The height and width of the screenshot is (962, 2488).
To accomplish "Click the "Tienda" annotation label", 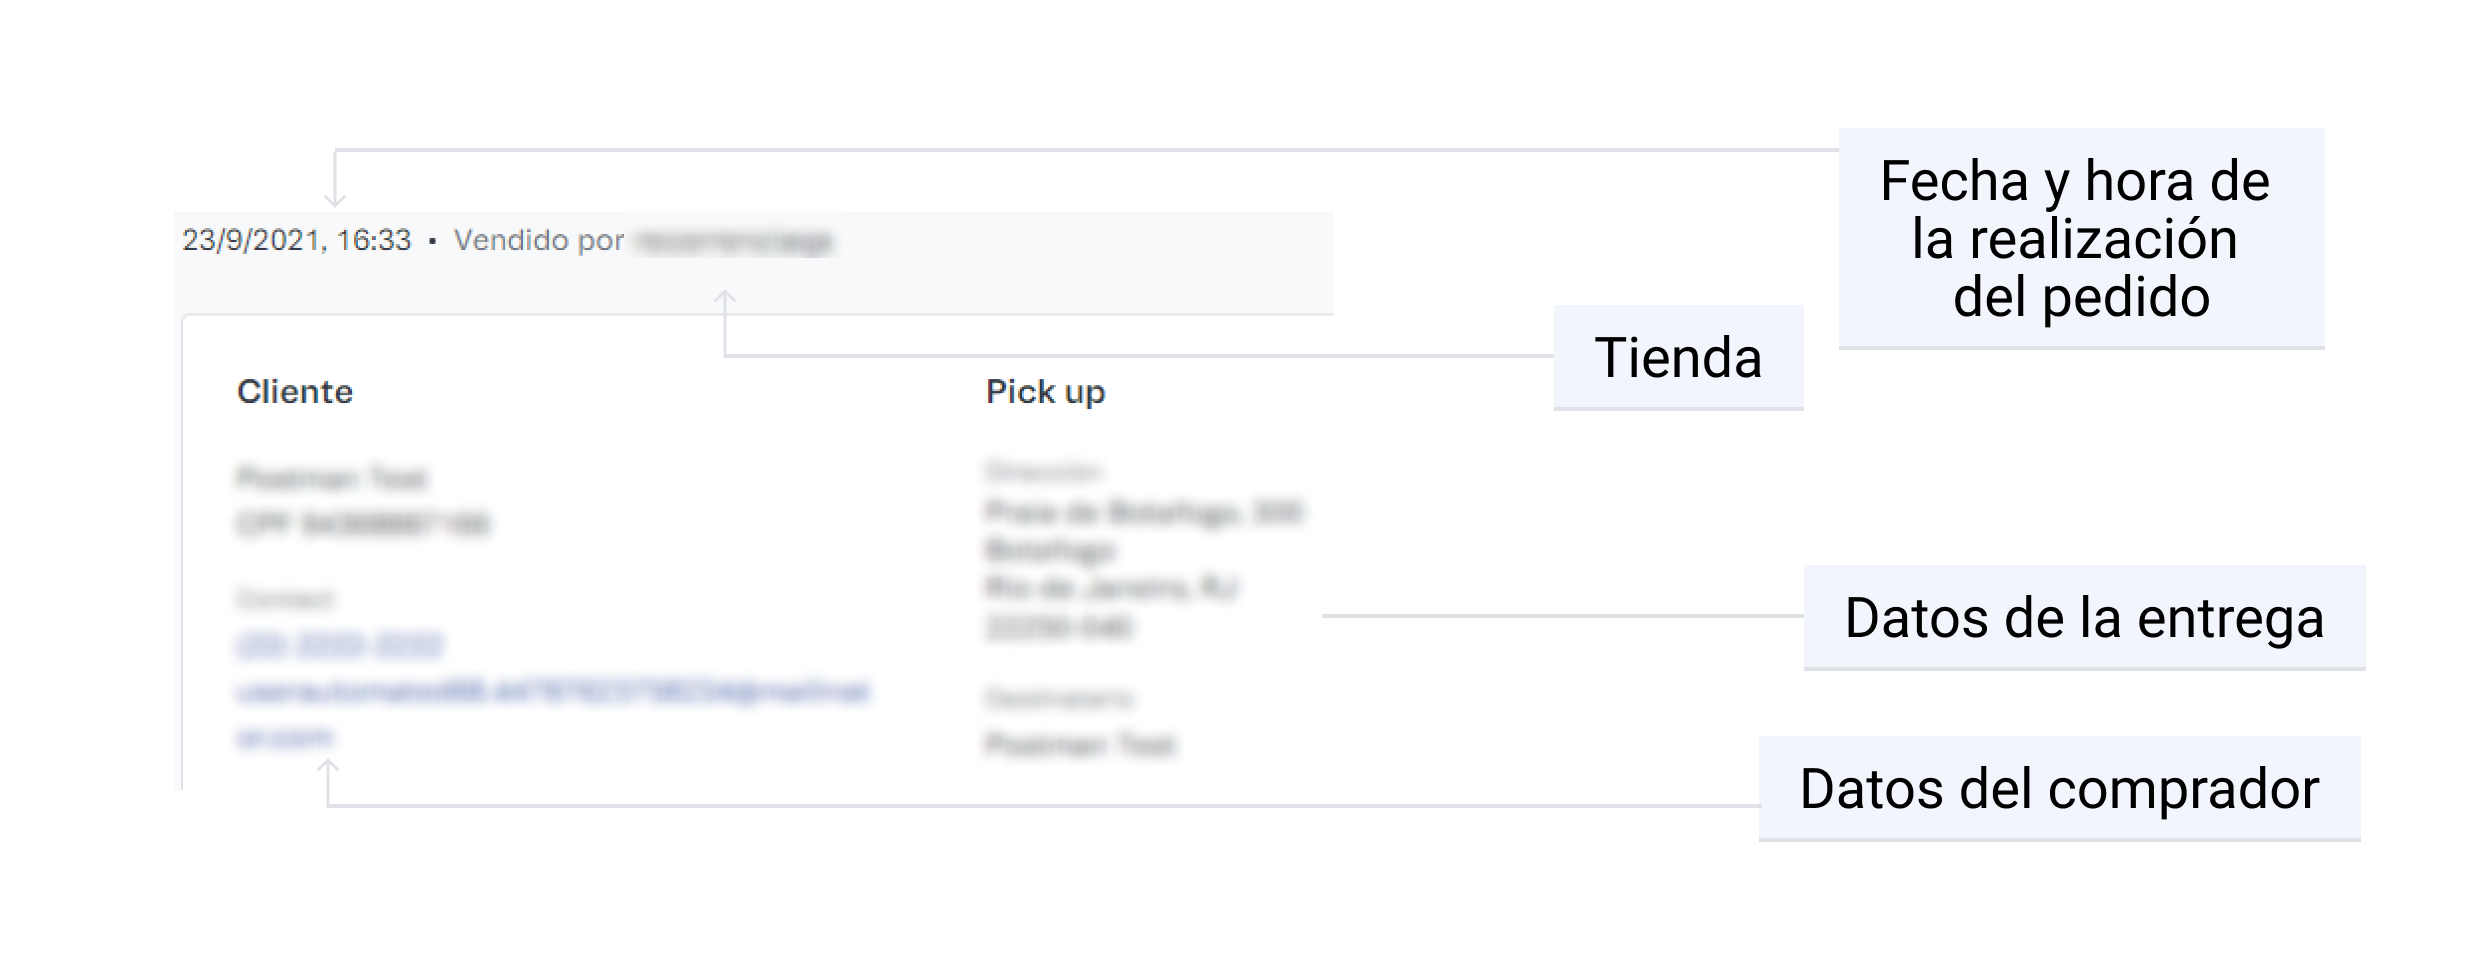I will coord(1678,358).
